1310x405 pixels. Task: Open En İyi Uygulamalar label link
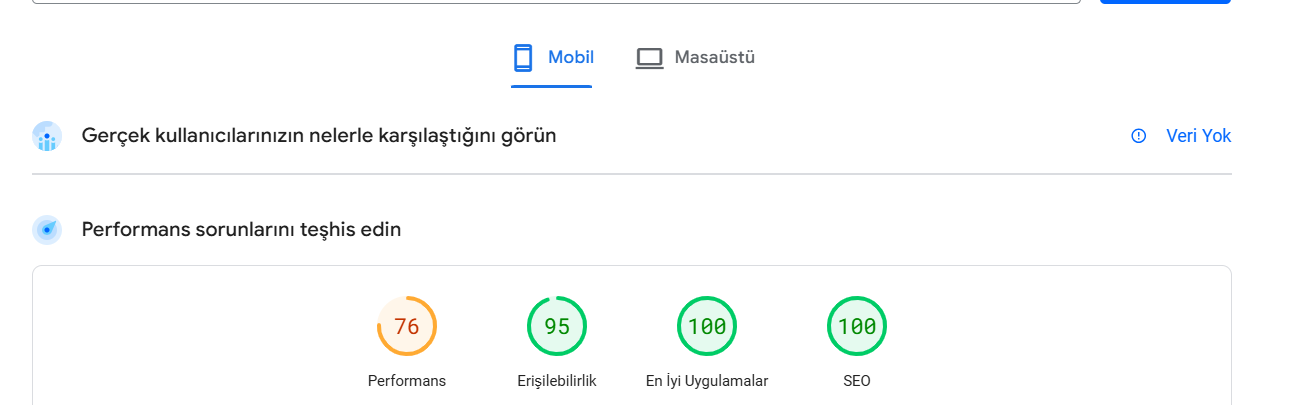[x=707, y=381]
